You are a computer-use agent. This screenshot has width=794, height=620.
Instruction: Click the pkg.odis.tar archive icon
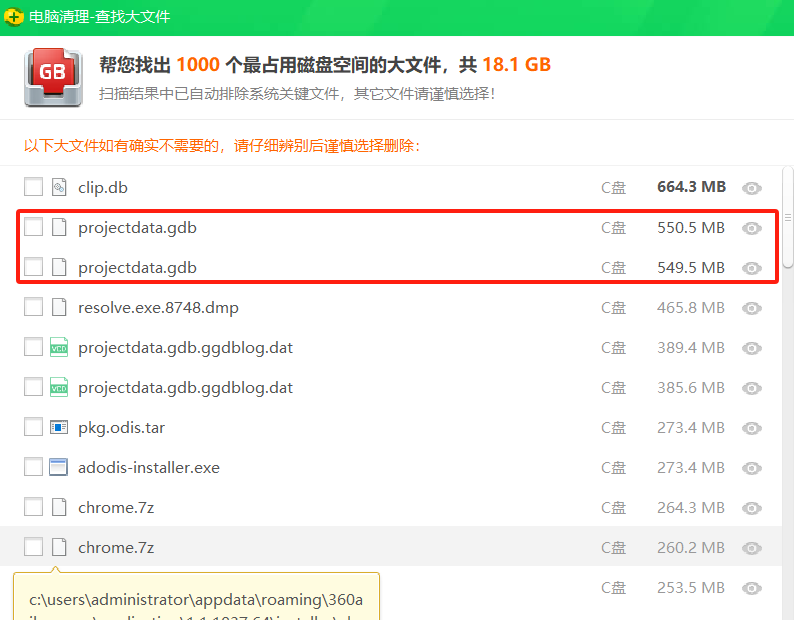point(59,428)
